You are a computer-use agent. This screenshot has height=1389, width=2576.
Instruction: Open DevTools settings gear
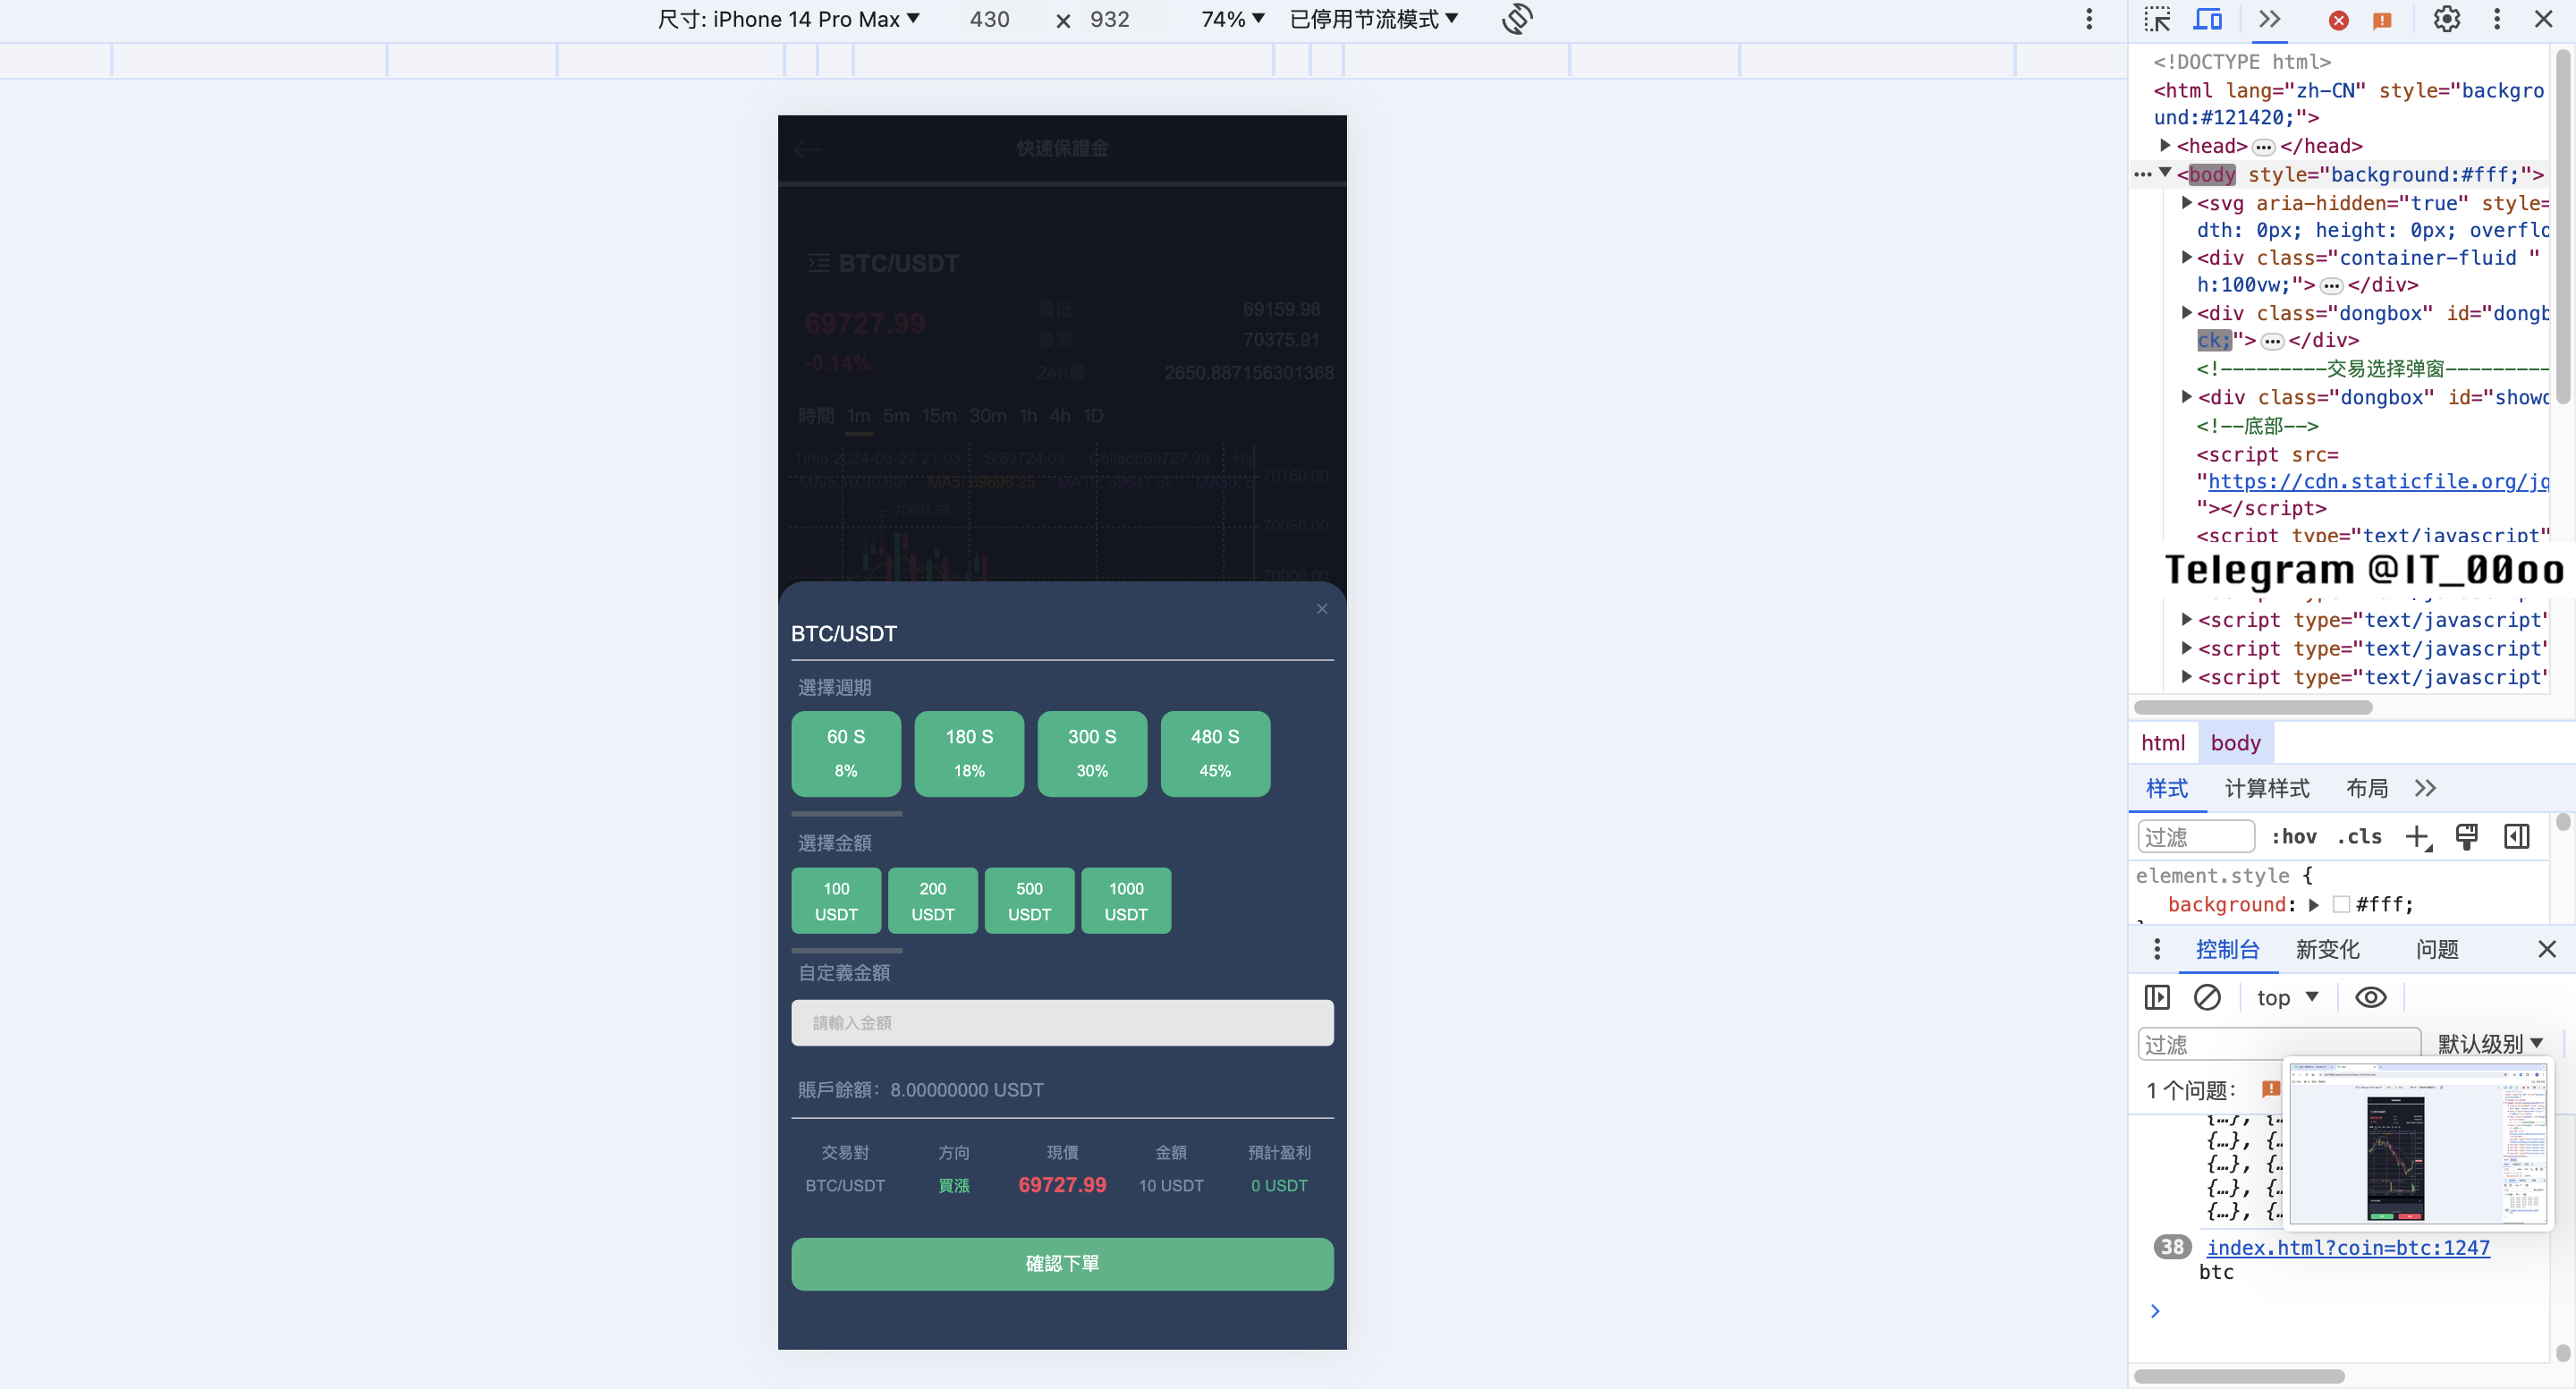(x=2447, y=19)
